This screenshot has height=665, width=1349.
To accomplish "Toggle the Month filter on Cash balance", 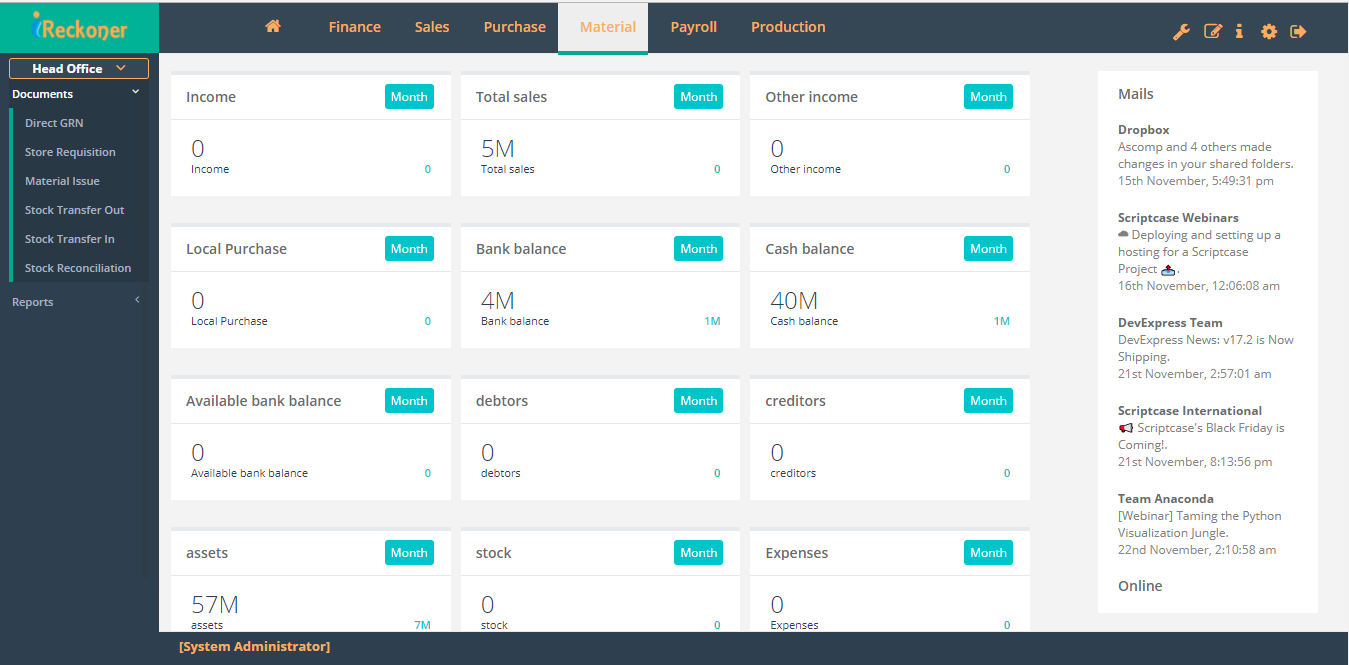I will tap(988, 248).
